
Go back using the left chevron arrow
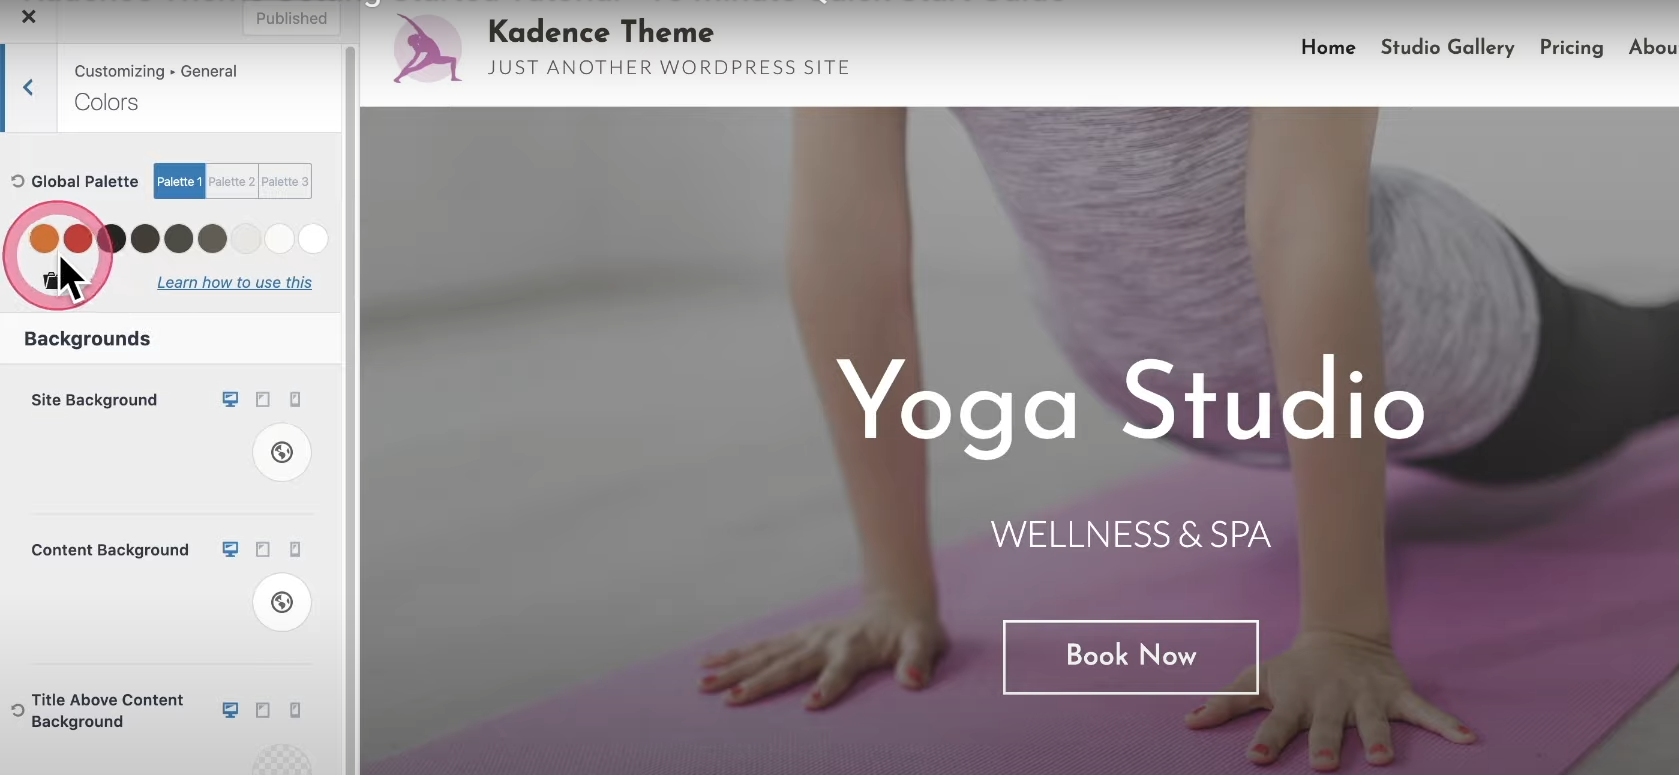point(28,87)
